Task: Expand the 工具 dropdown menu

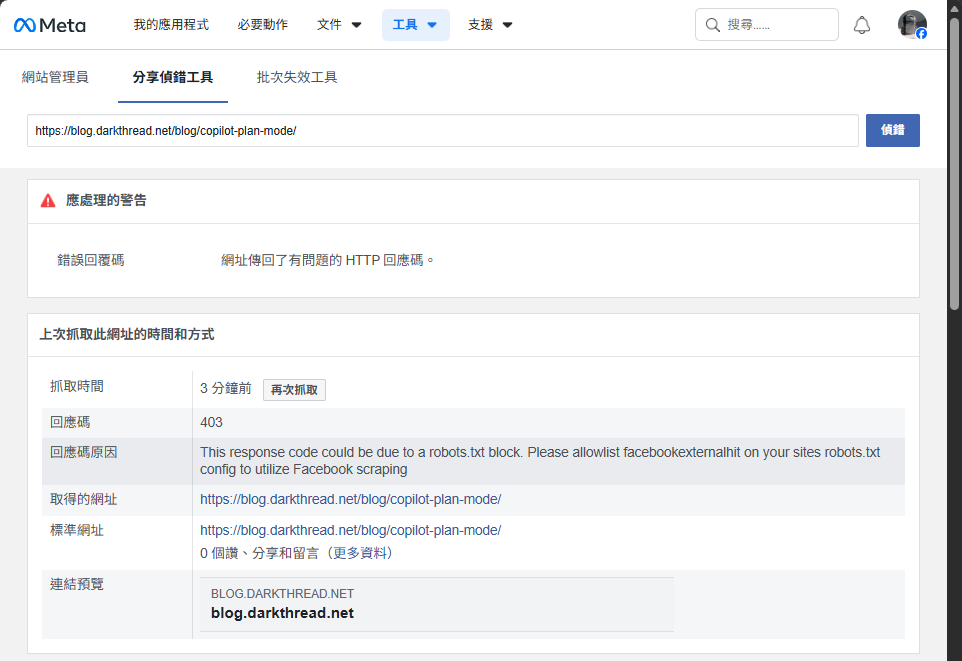Action: pos(415,25)
